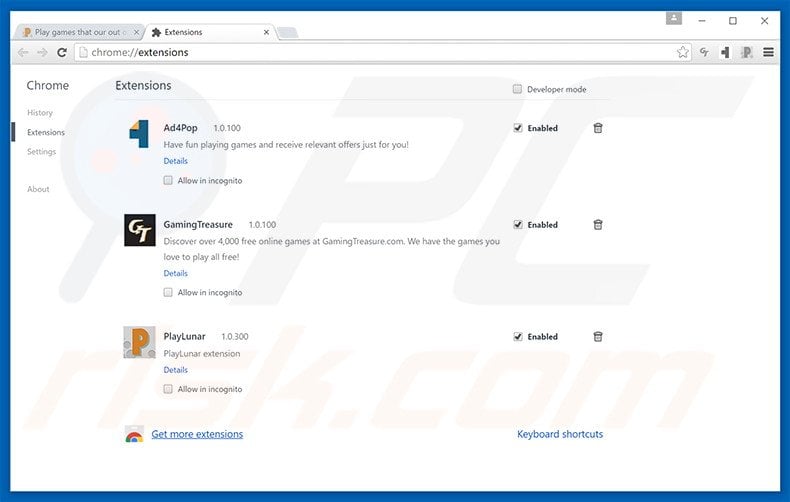Allow Ad4Pop in incognito
The image size is (790, 502).
pyautogui.click(x=168, y=180)
